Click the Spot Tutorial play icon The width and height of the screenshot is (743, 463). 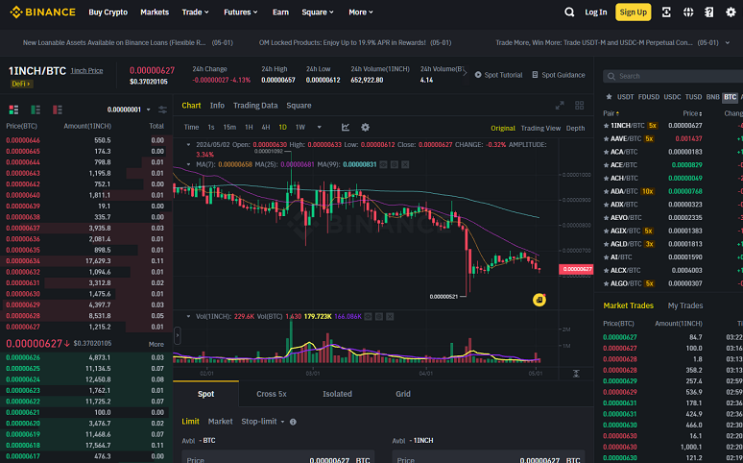(x=478, y=75)
